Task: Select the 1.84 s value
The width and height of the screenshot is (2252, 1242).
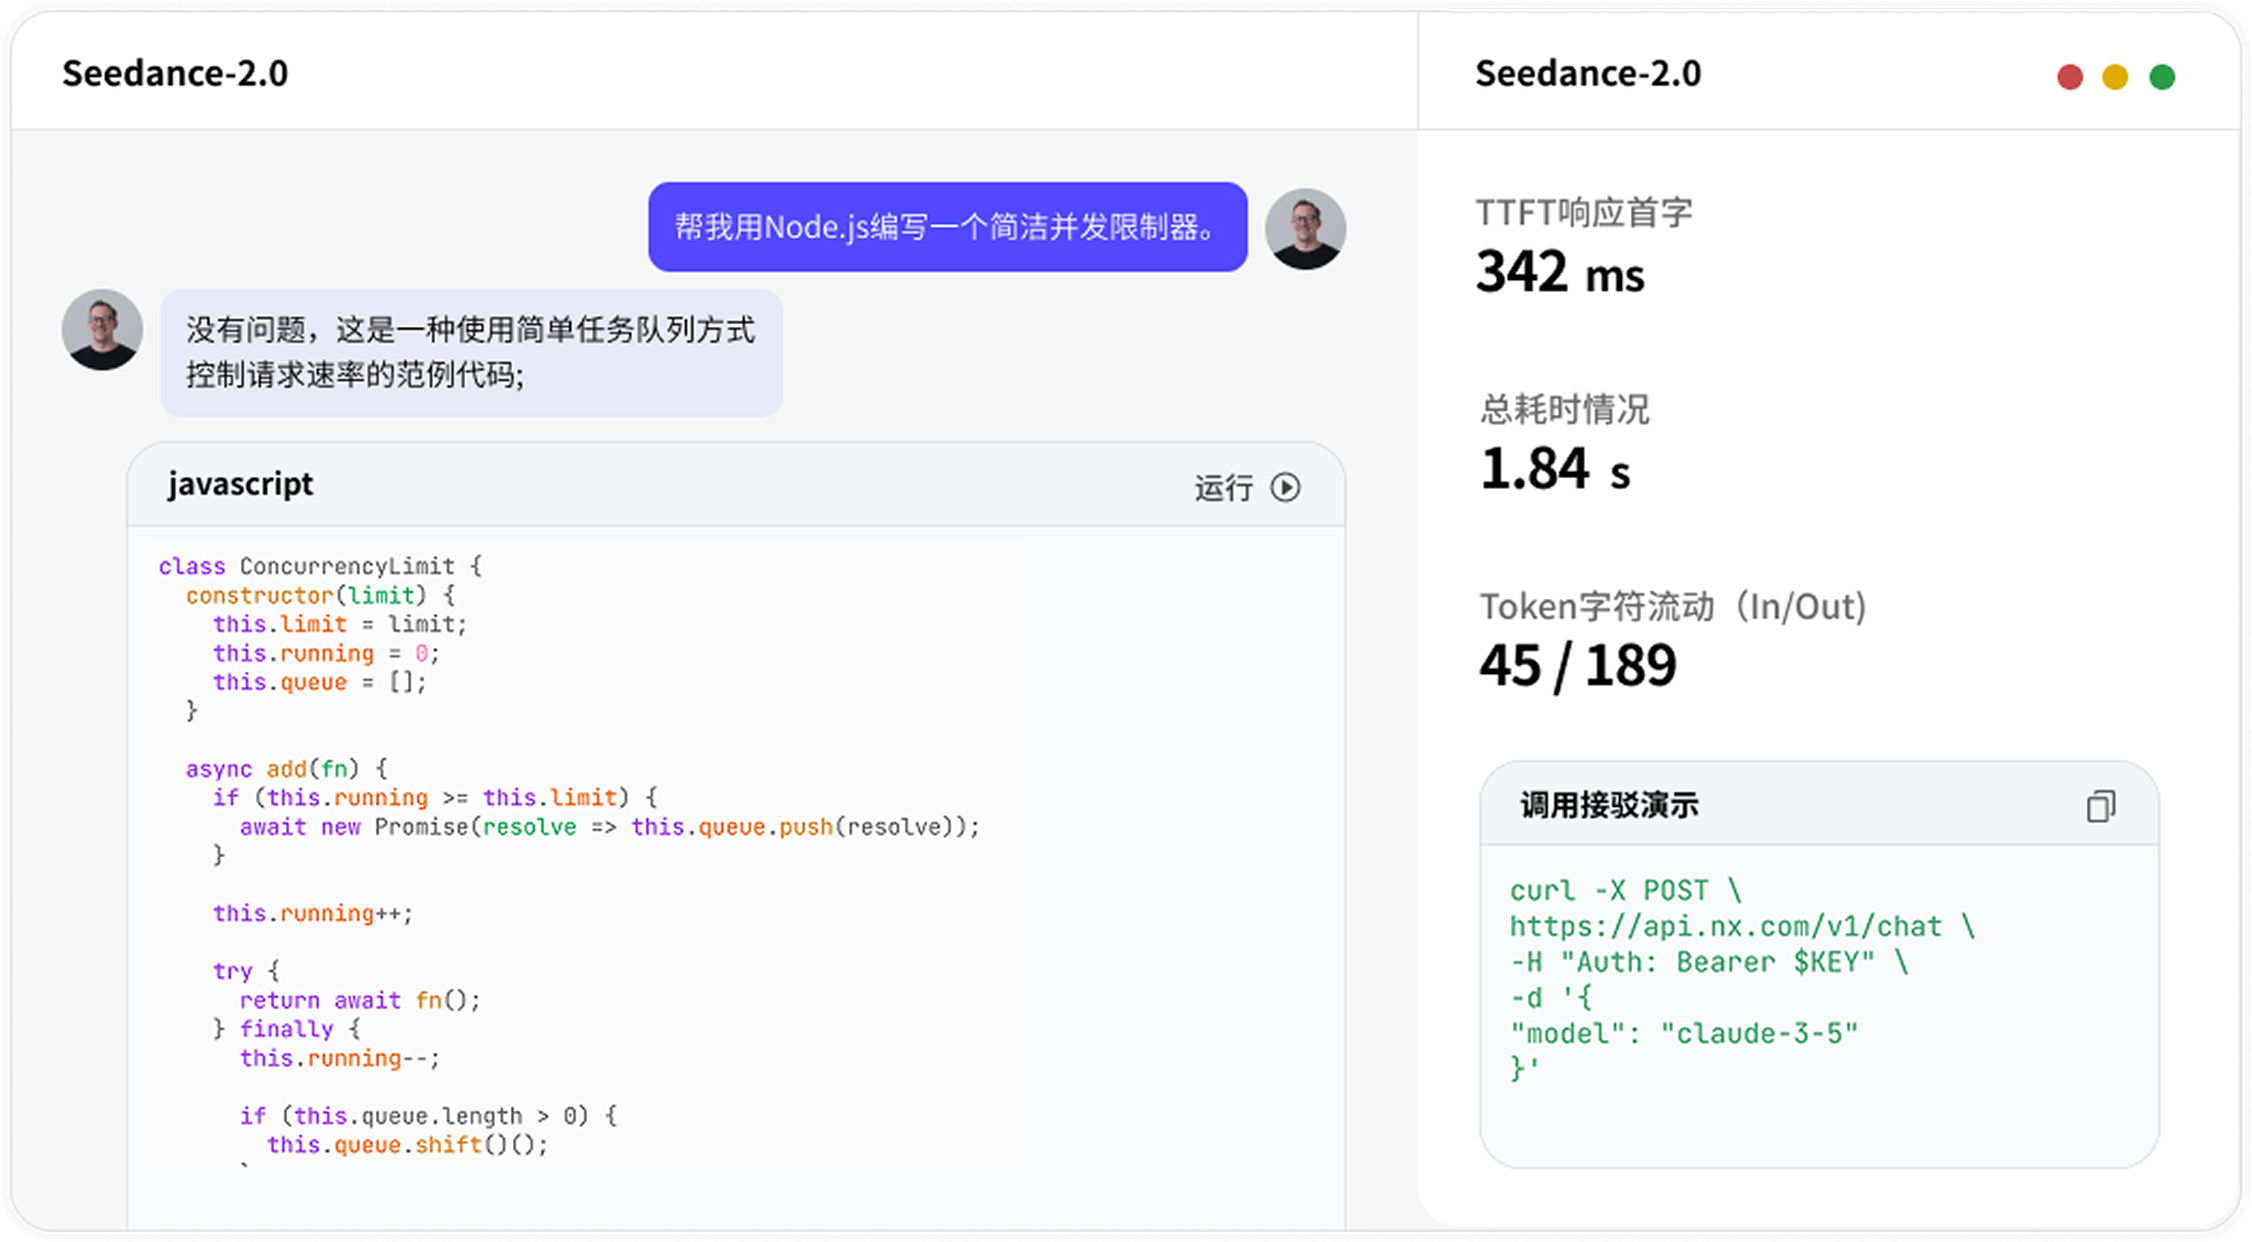Action: coord(1555,468)
